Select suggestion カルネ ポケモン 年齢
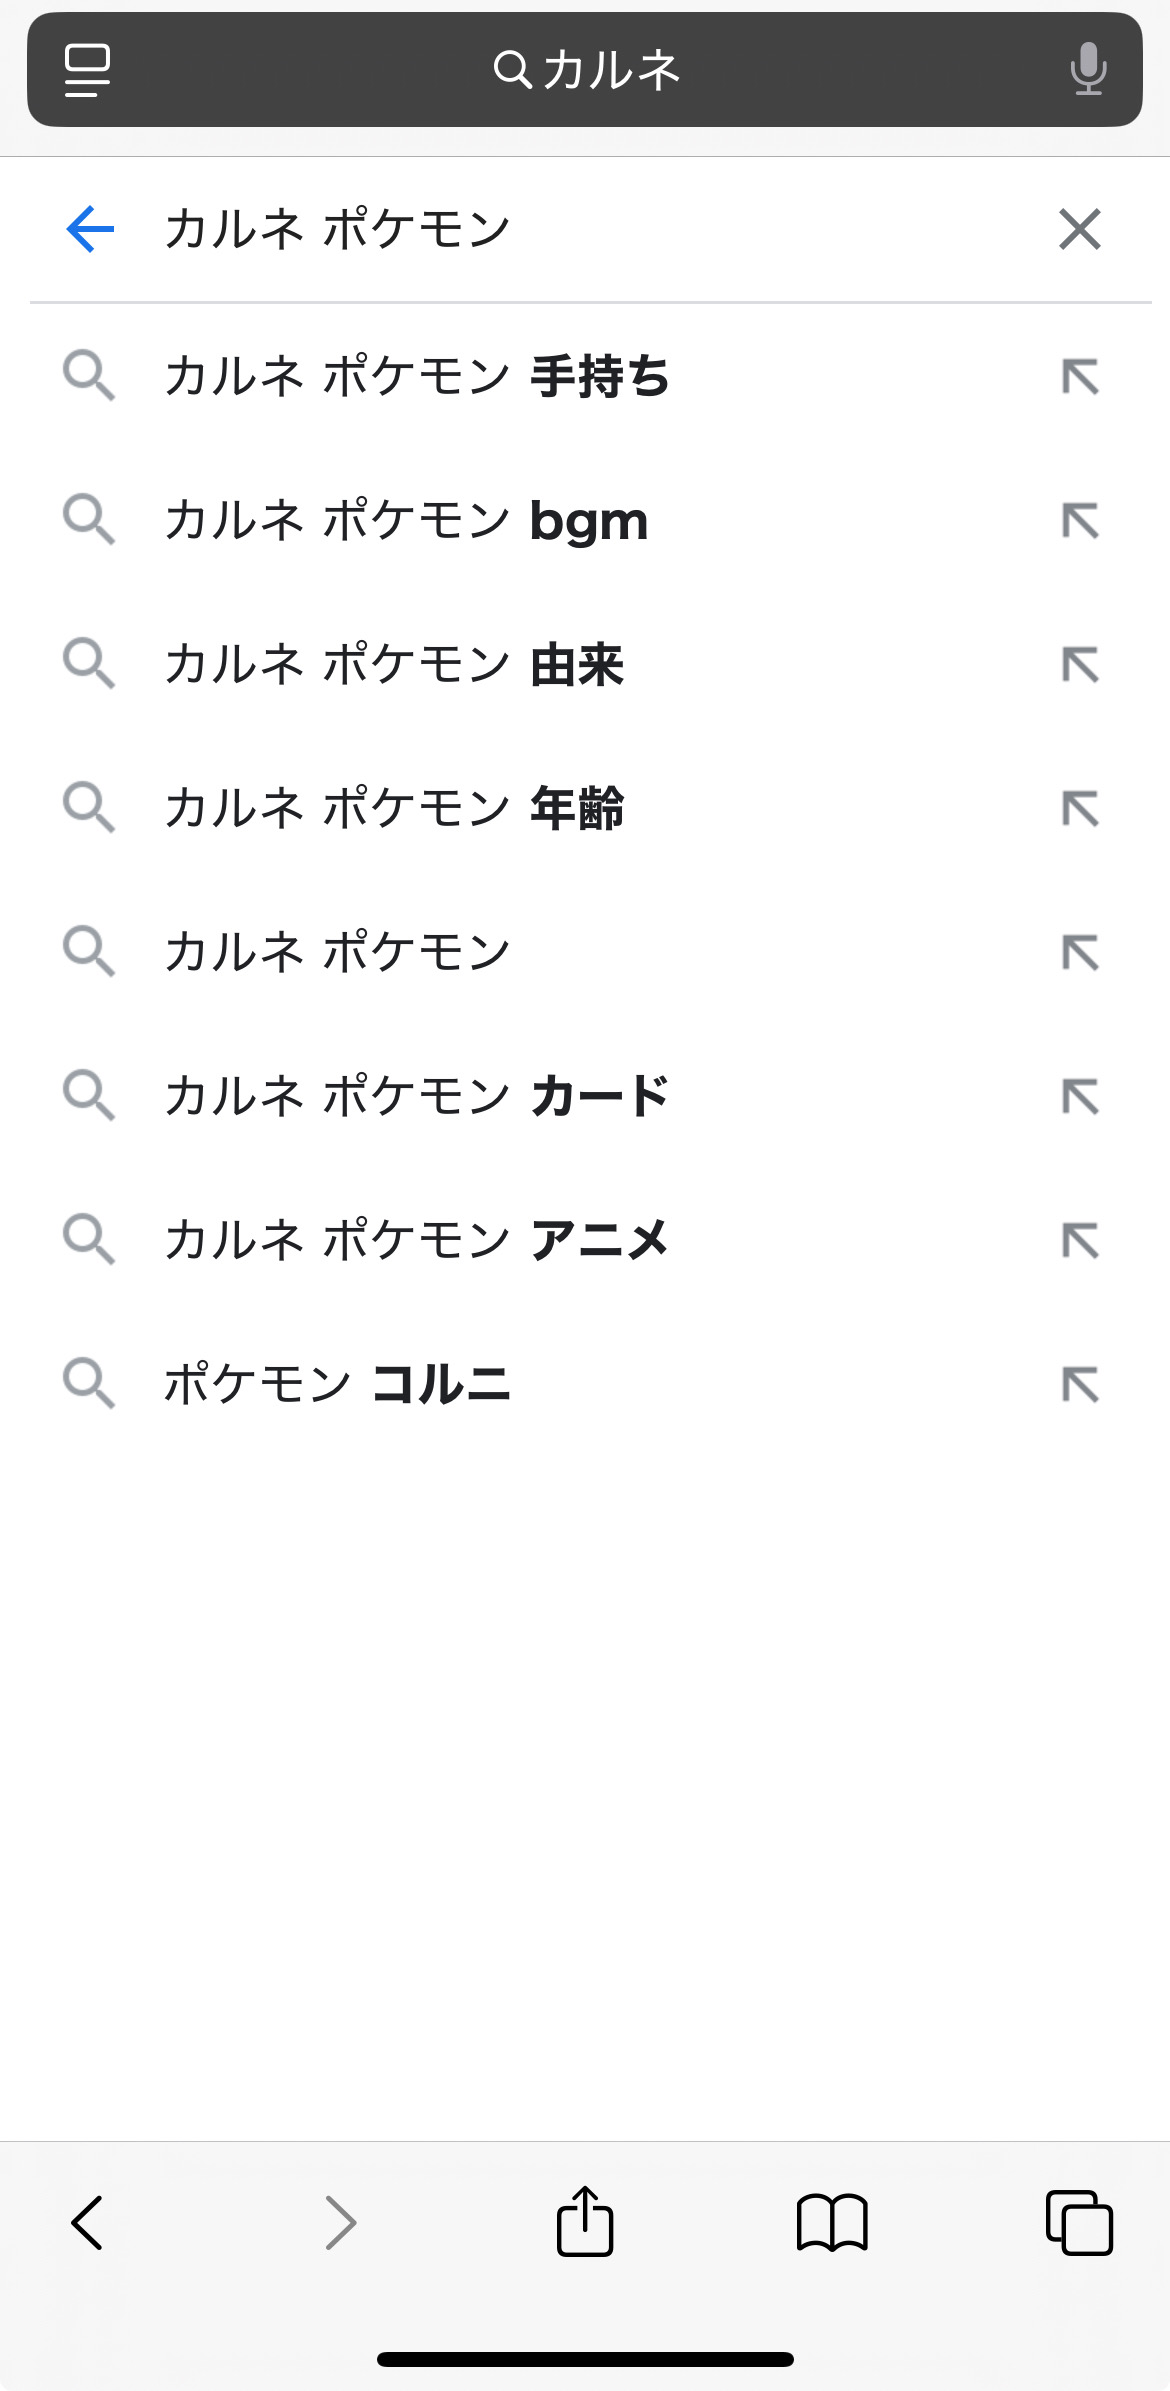The height and width of the screenshot is (2391, 1170). 394,808
